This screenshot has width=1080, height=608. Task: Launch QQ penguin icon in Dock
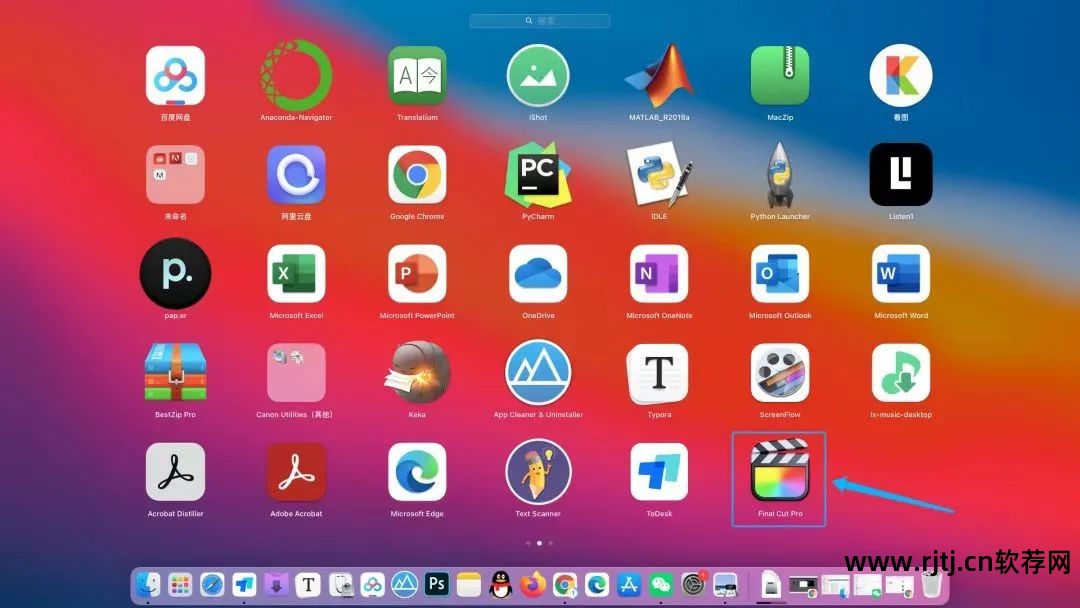point(501,585)
